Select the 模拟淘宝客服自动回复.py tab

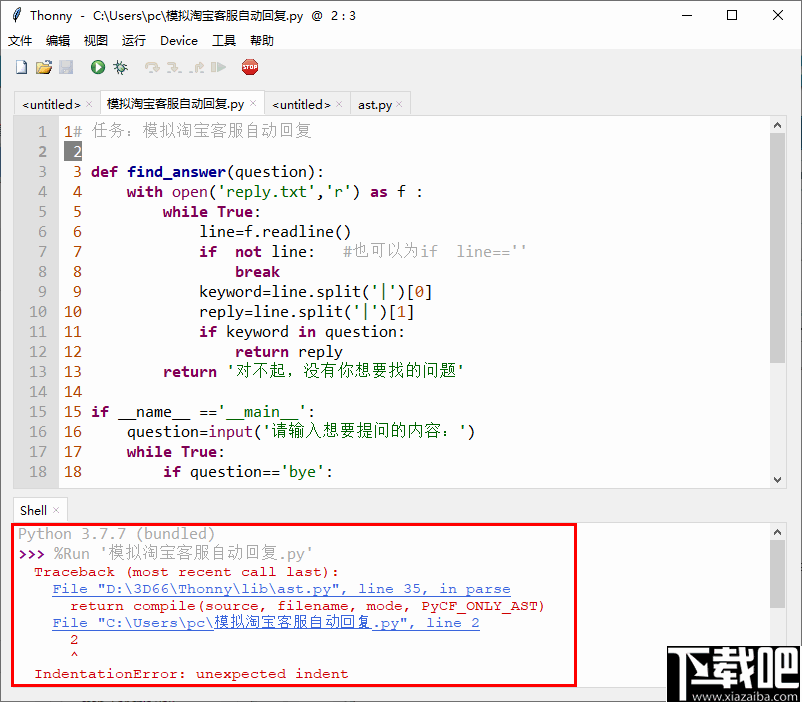[175, 104]
